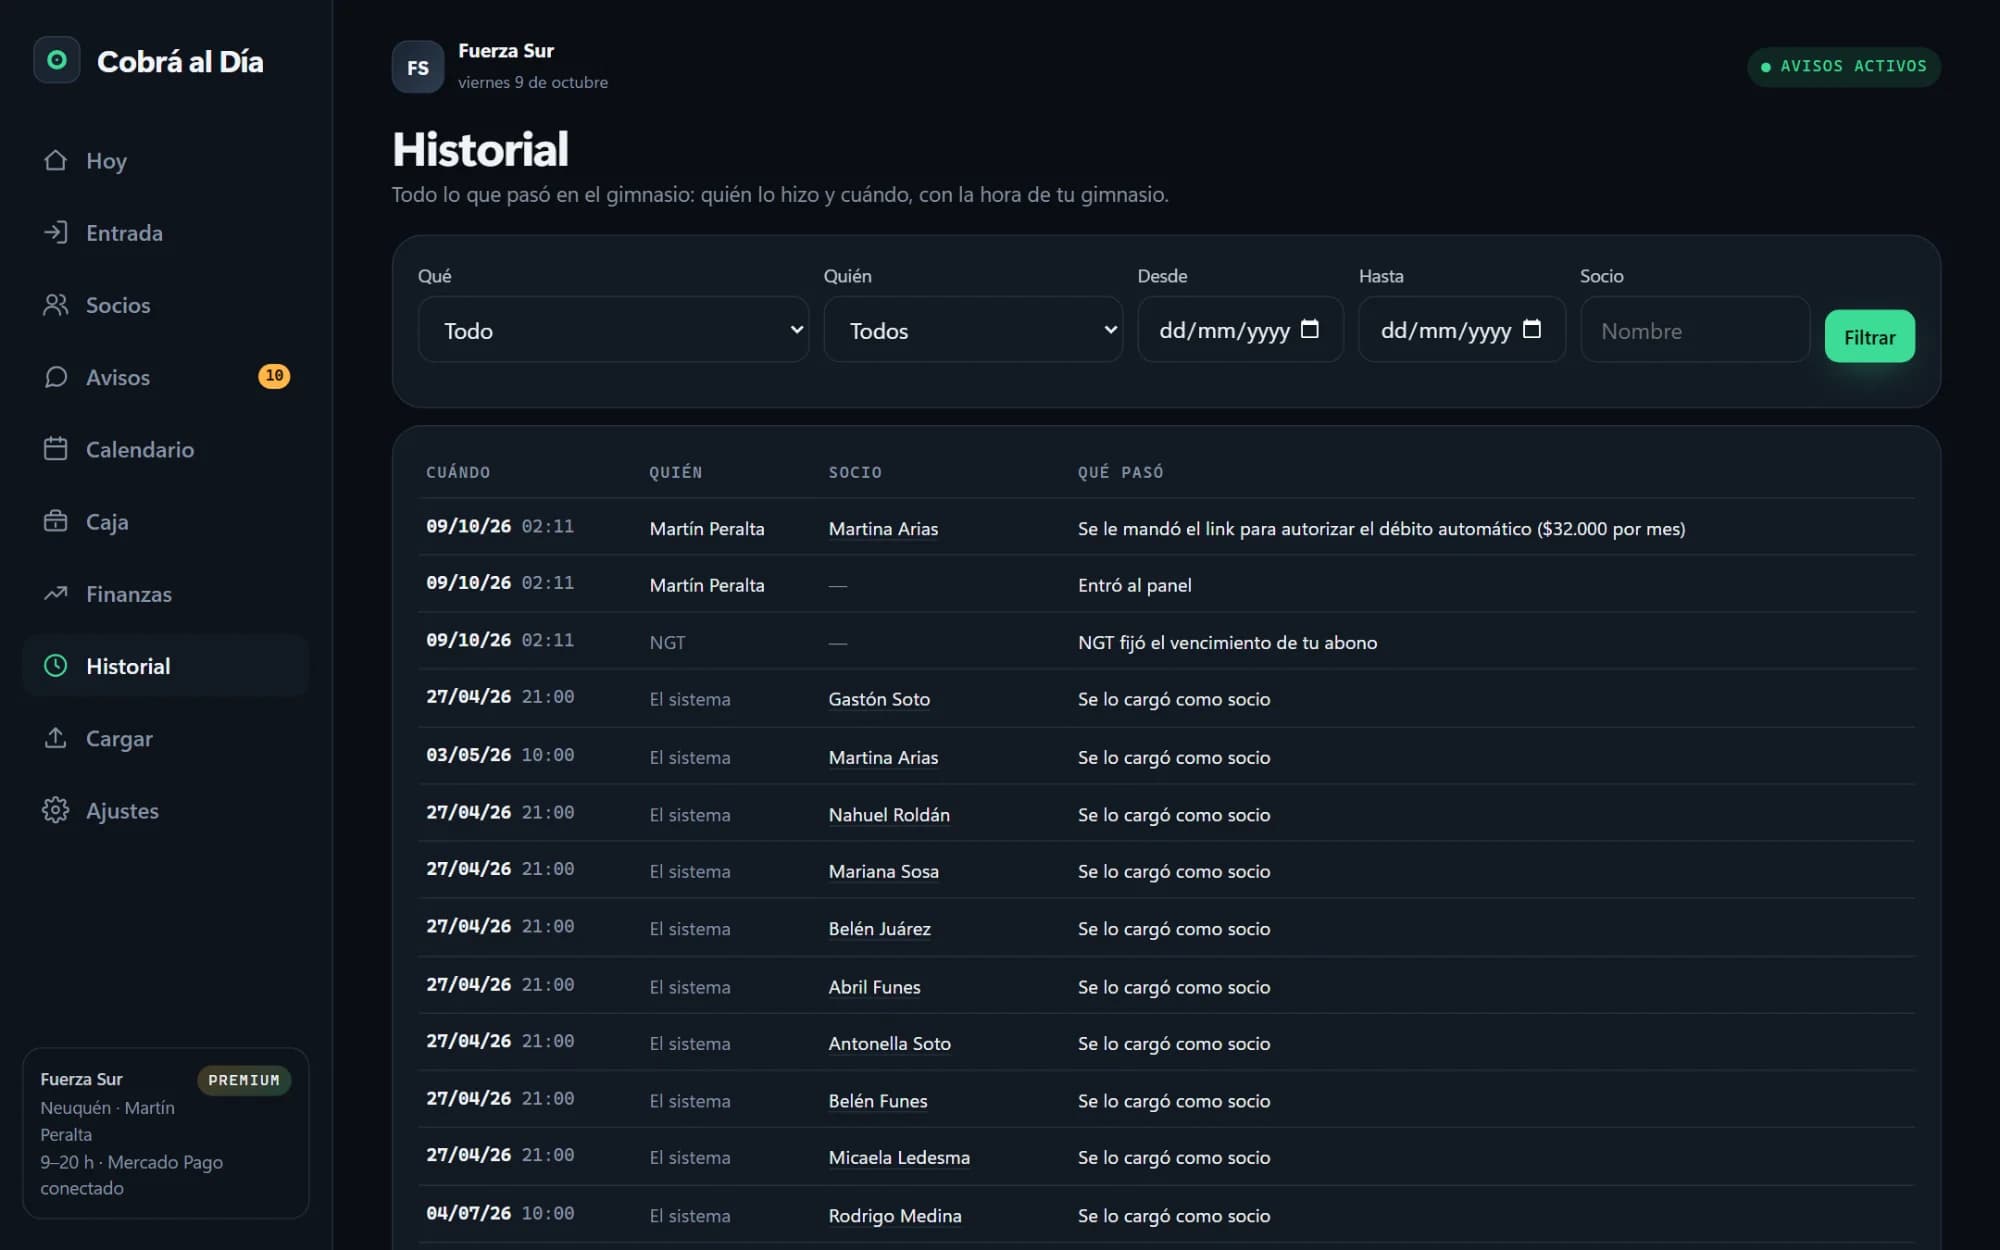This screenshot has width=2000, height=1250.
Task: Click the Caja briefcase icon
Action: click(56, 521)
